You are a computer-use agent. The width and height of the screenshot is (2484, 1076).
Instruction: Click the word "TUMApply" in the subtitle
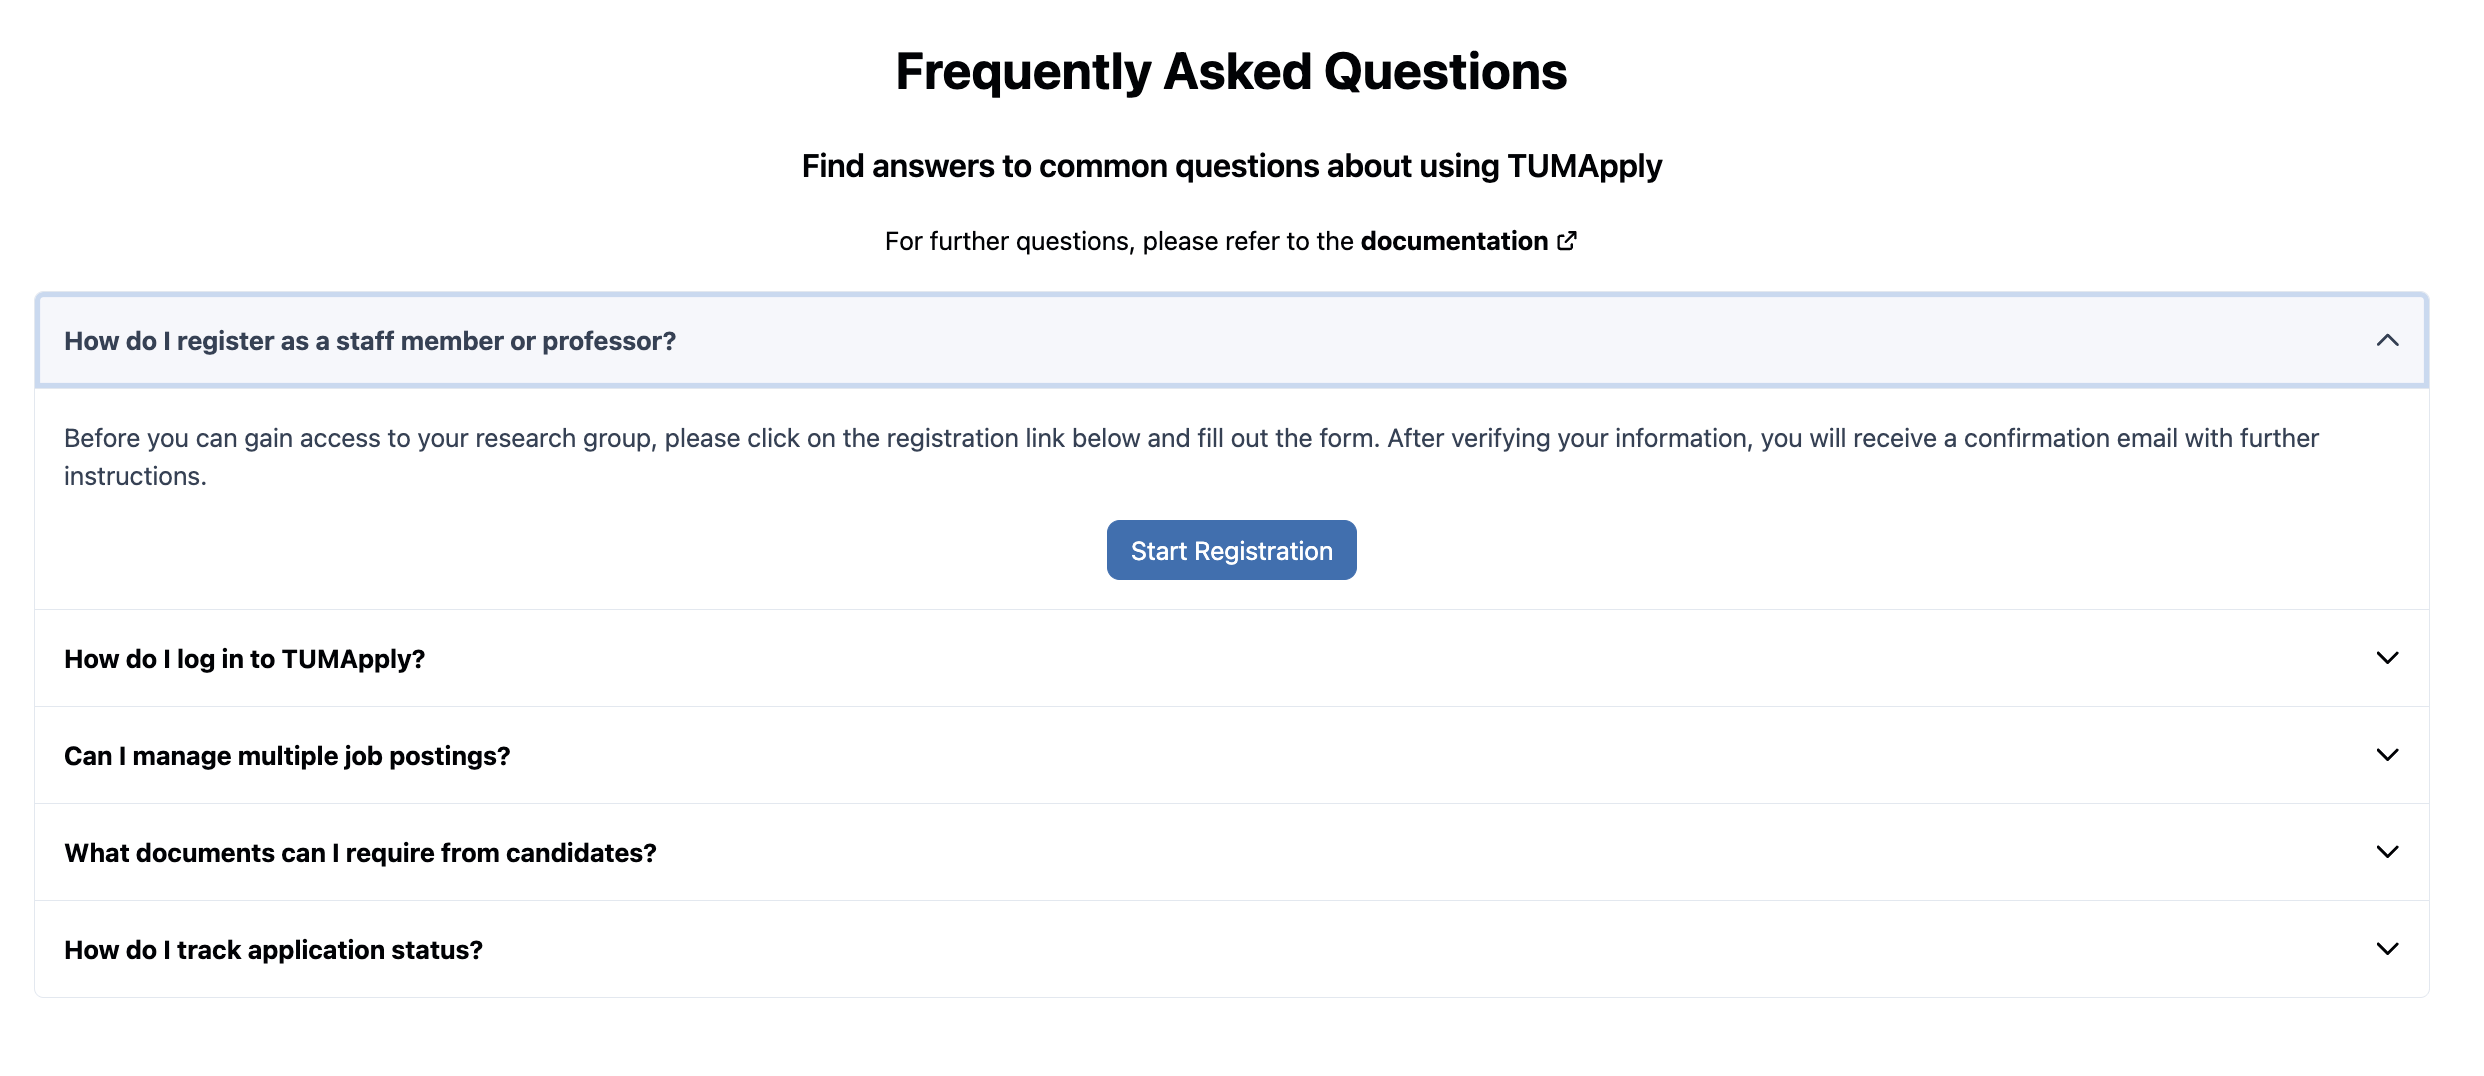point(1584,166)
